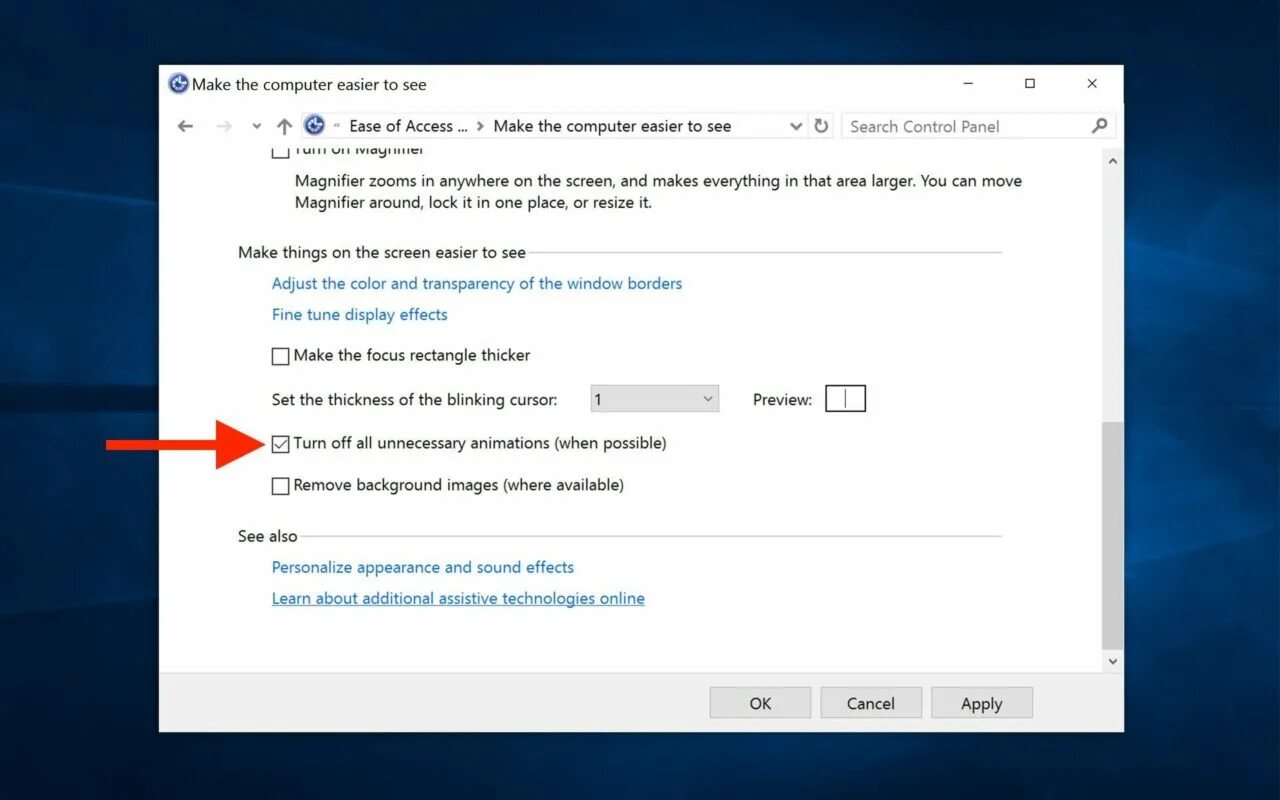Click the Apply button
1280x800 pixels.
(982, 703)
